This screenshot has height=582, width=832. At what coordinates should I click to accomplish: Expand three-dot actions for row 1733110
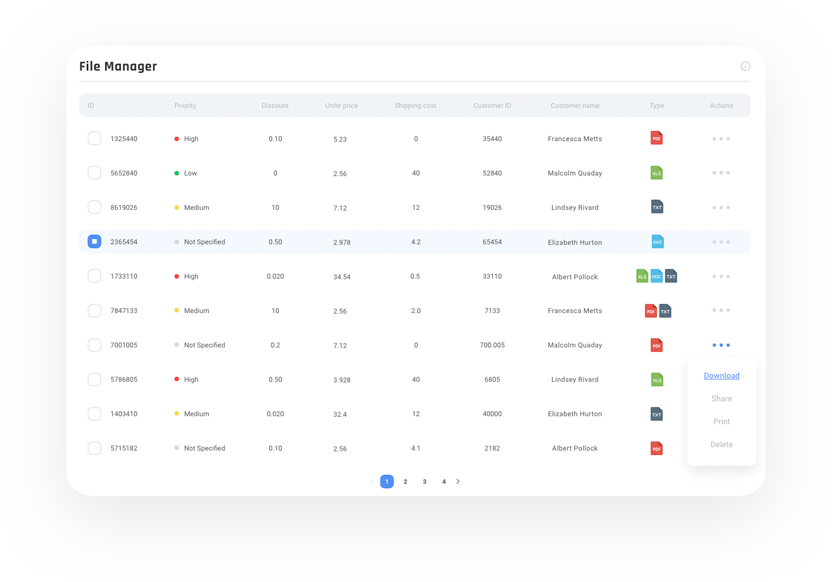(721, 276)
